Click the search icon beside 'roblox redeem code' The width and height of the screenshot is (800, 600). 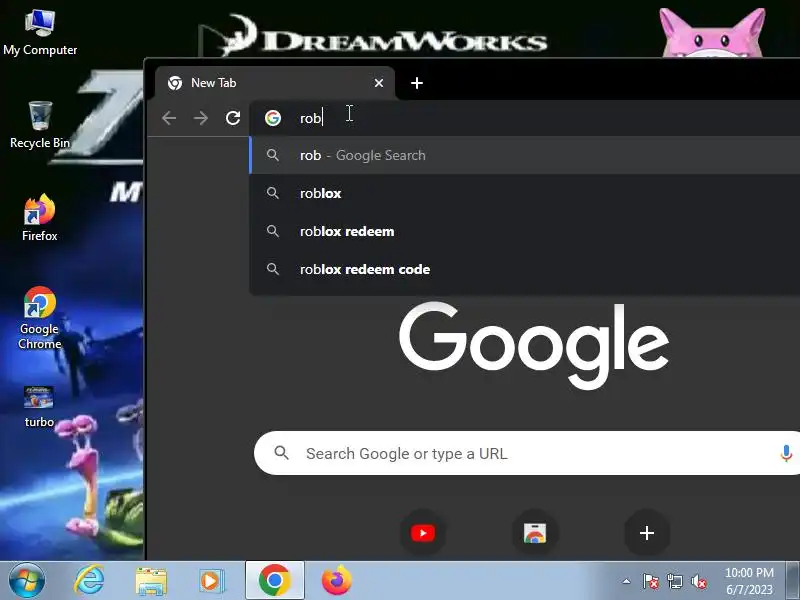point(273,269)
